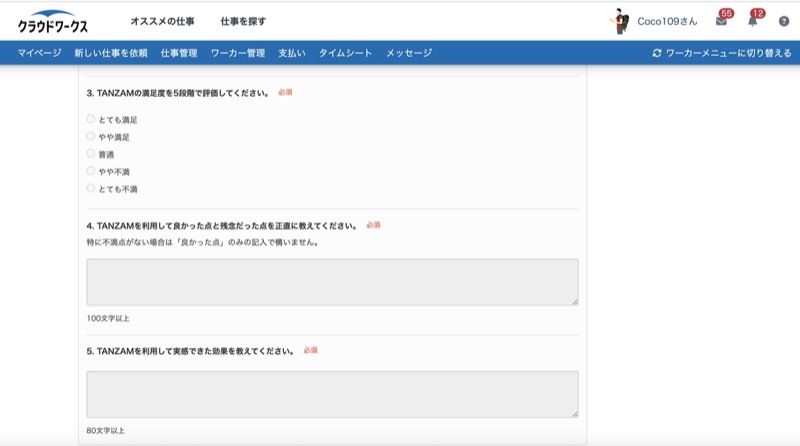The image size is (800, 446).
Task: Select the とても満足 radio button
Action: click(91, 119)
